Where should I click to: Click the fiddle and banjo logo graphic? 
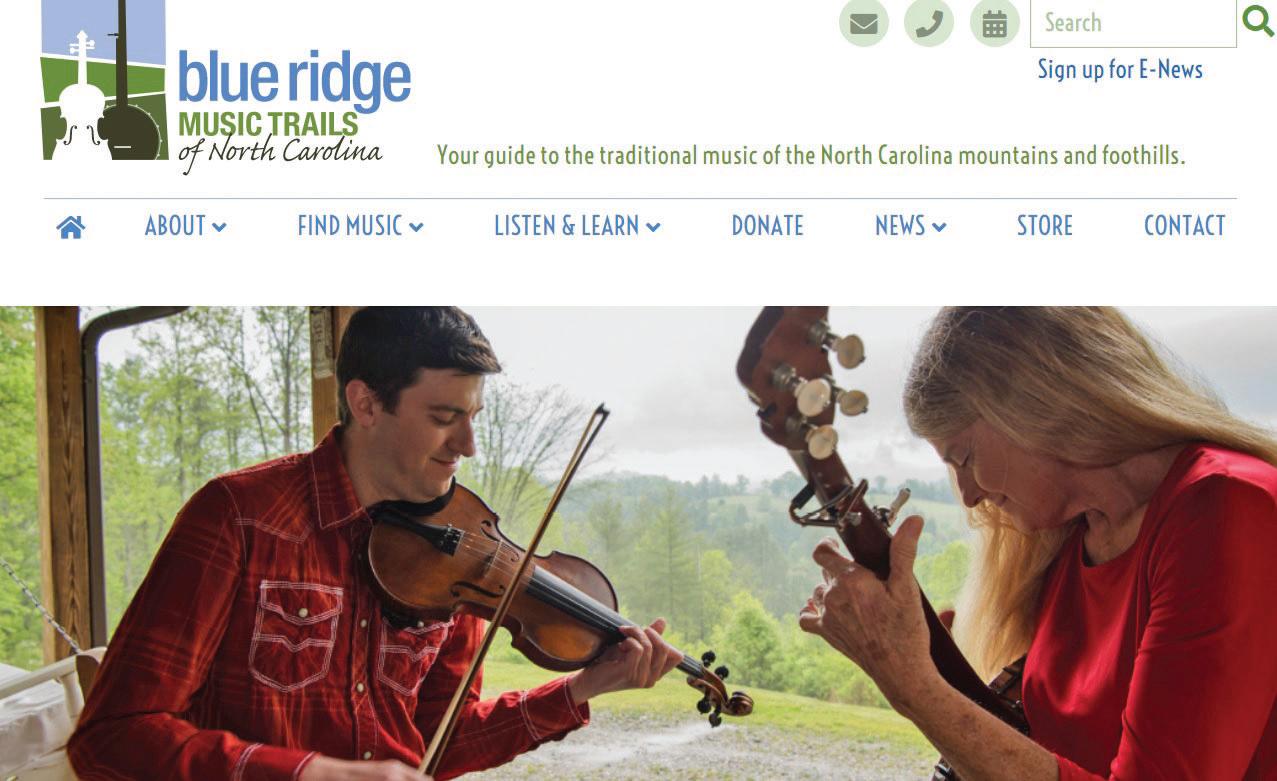coord(103,80)
